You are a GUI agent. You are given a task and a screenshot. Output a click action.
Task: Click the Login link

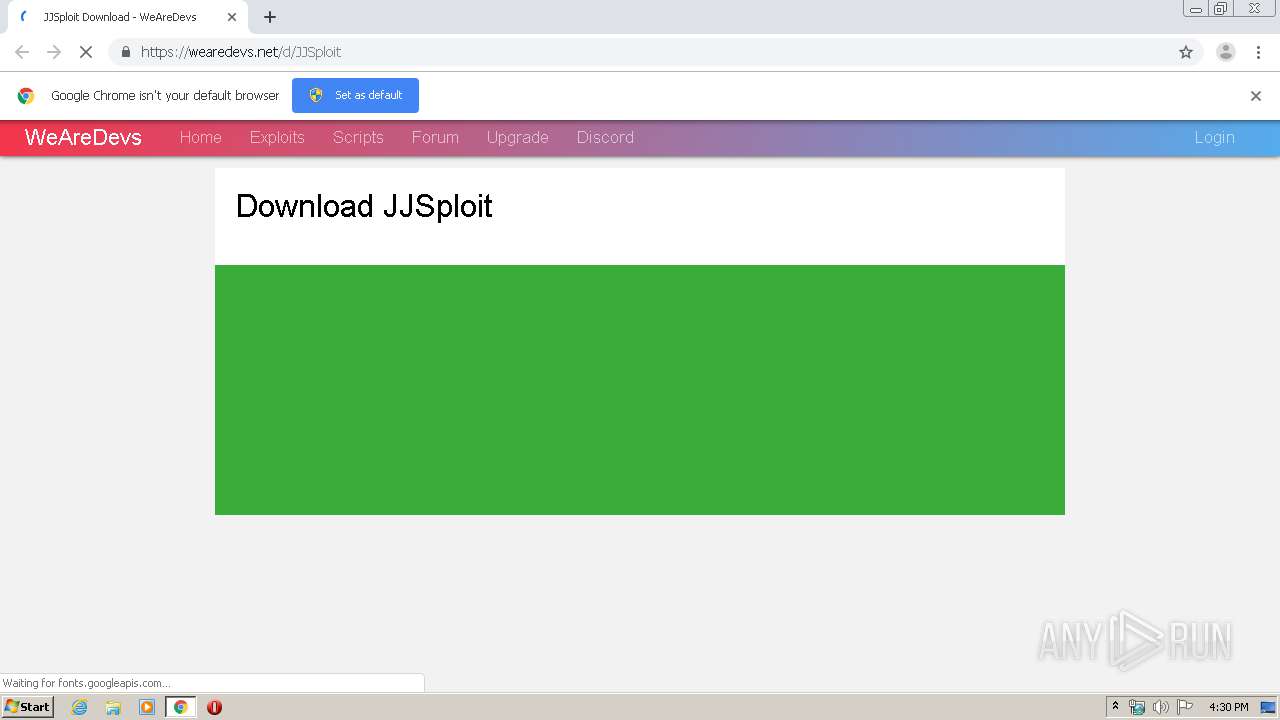coord(1214,137)
